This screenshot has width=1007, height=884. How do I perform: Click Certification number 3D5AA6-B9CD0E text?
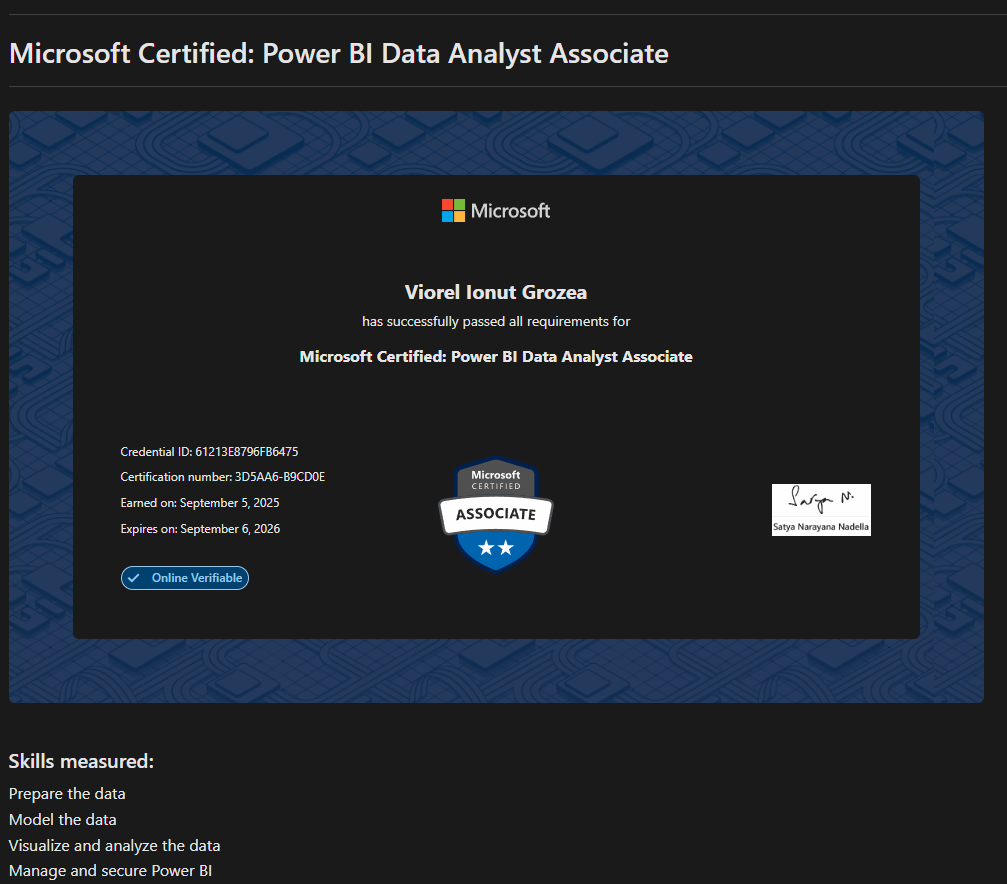click(222, 477)
